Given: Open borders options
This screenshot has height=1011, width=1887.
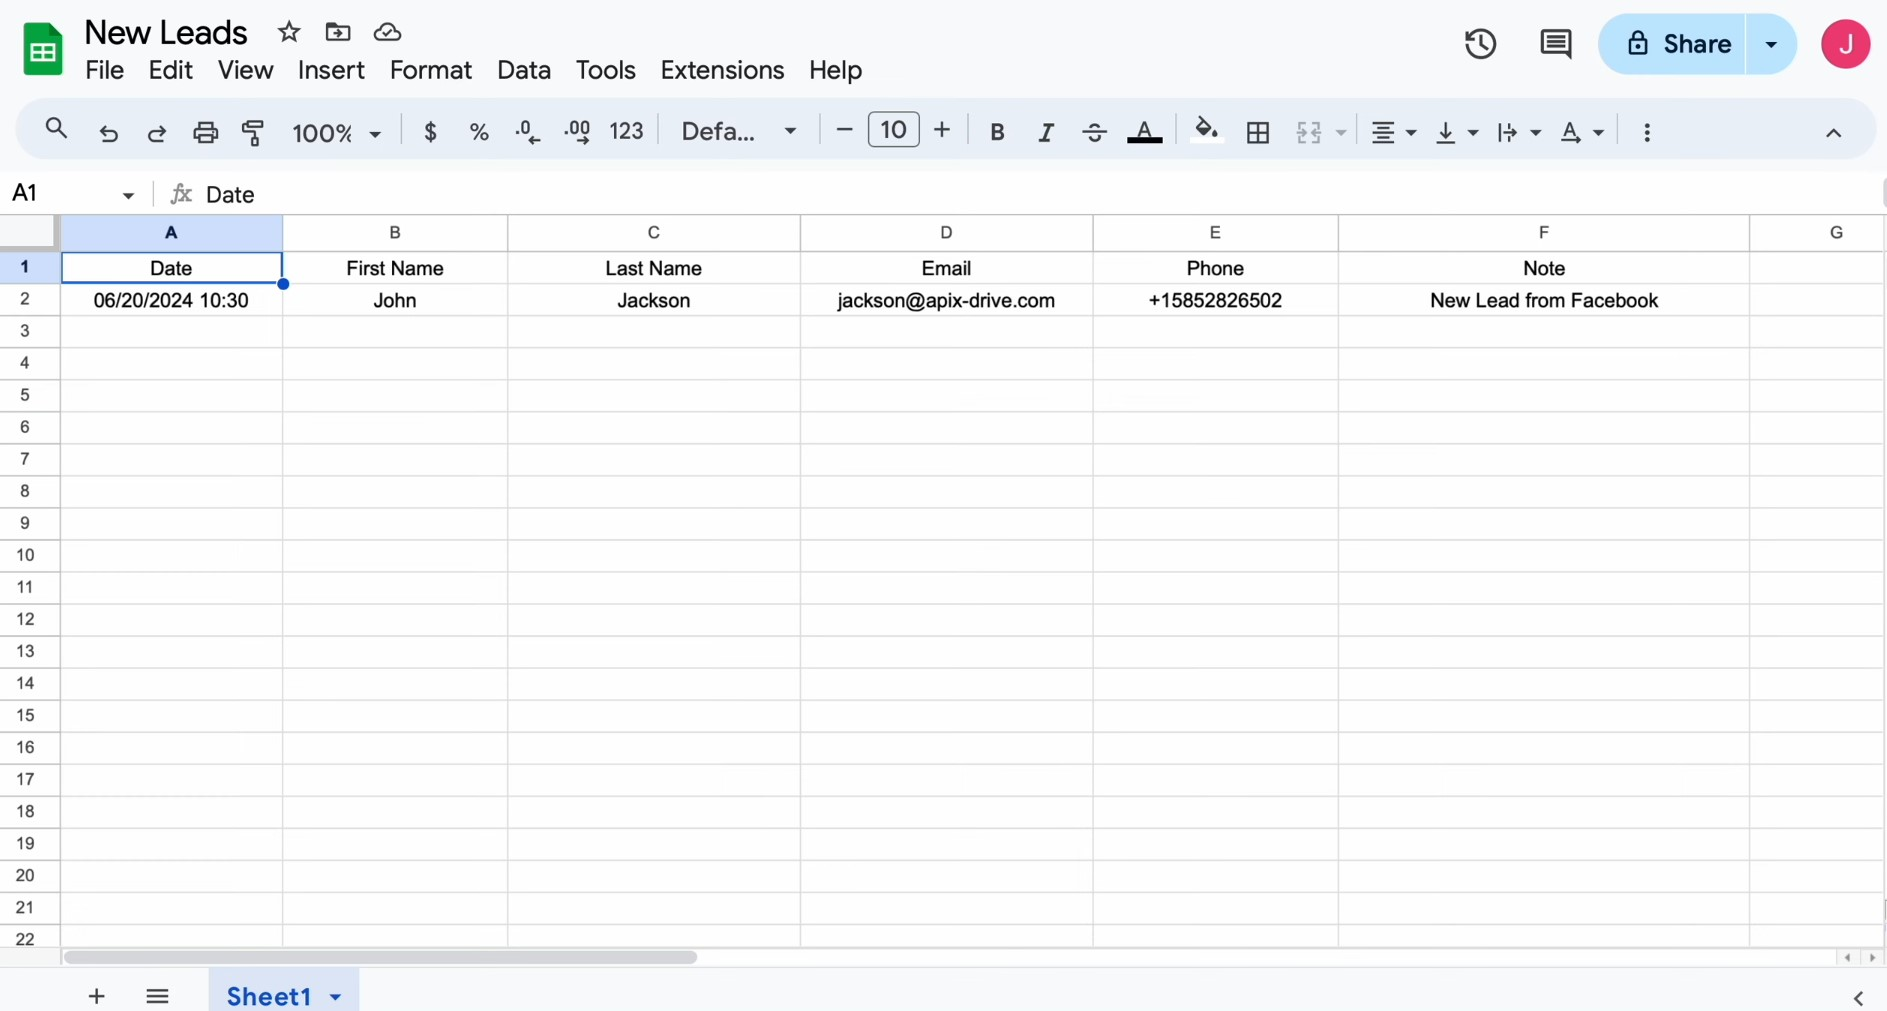Looking at the screenshot, I should (1257, 131).
